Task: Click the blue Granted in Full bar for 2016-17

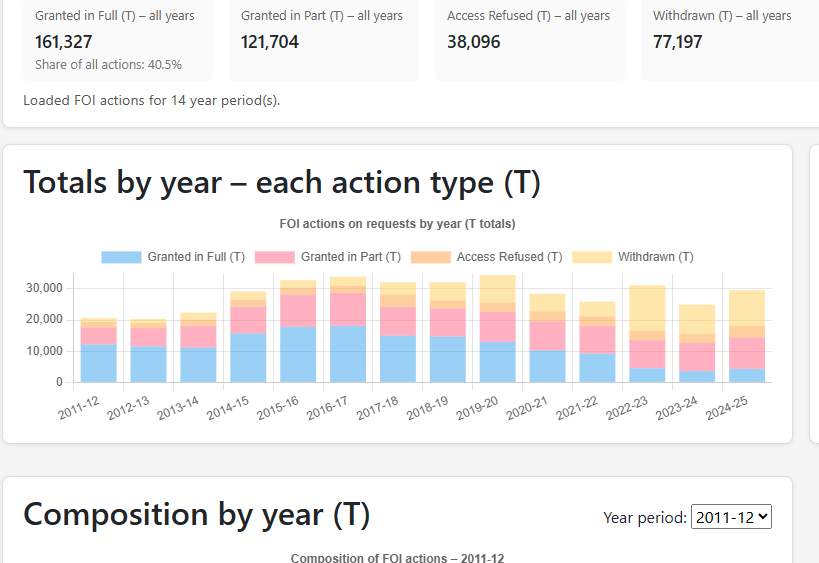Action: point(348,354)
